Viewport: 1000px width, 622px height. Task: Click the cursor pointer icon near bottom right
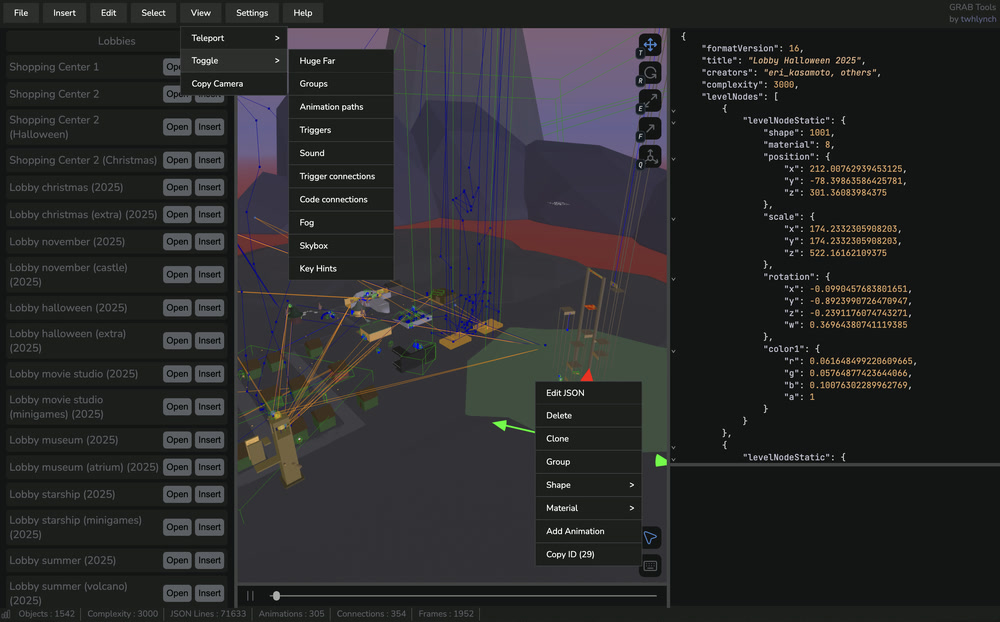point(650,537)
